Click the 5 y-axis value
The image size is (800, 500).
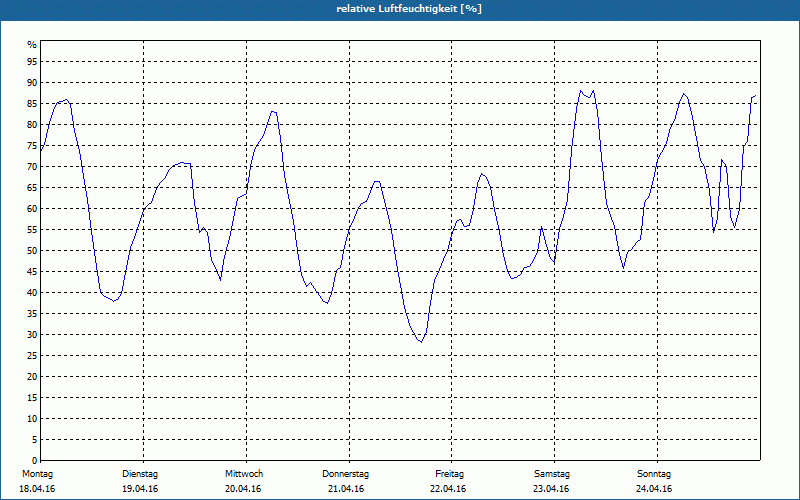pos(35,440)
